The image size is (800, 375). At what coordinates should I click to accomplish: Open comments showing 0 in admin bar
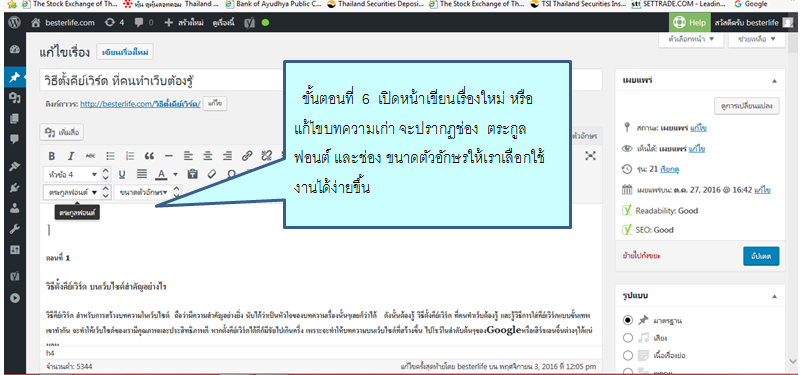pyautogui.click(x=143, y=23)
